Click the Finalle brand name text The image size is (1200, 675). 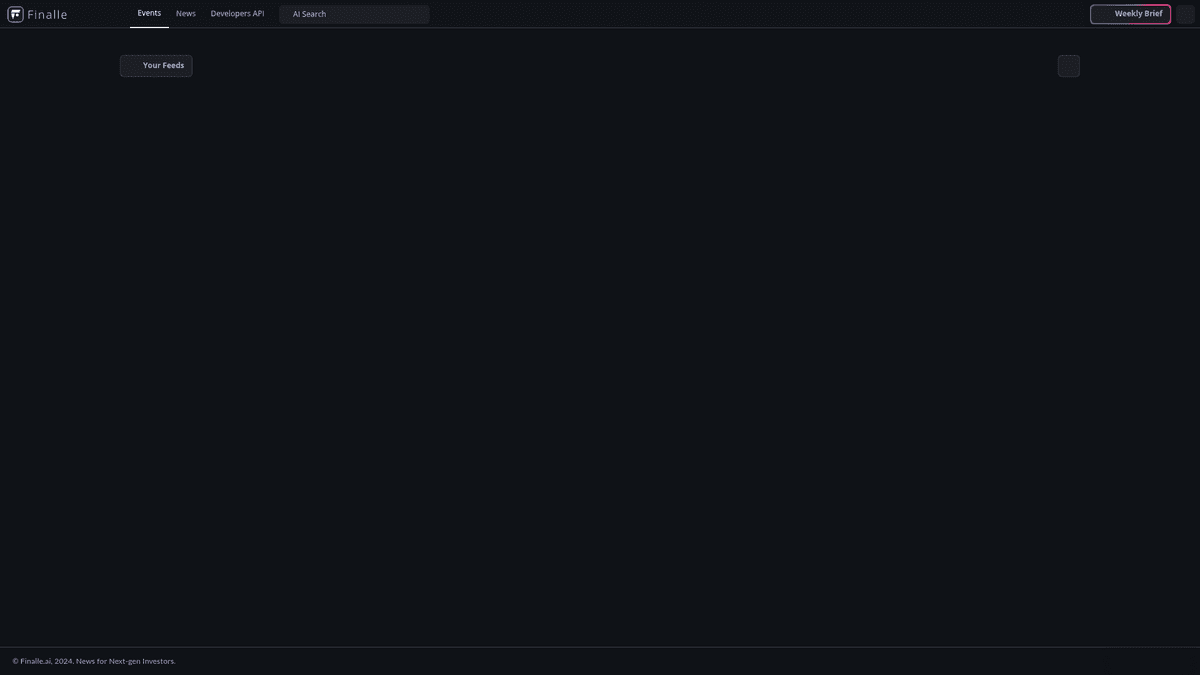point(47,15)
